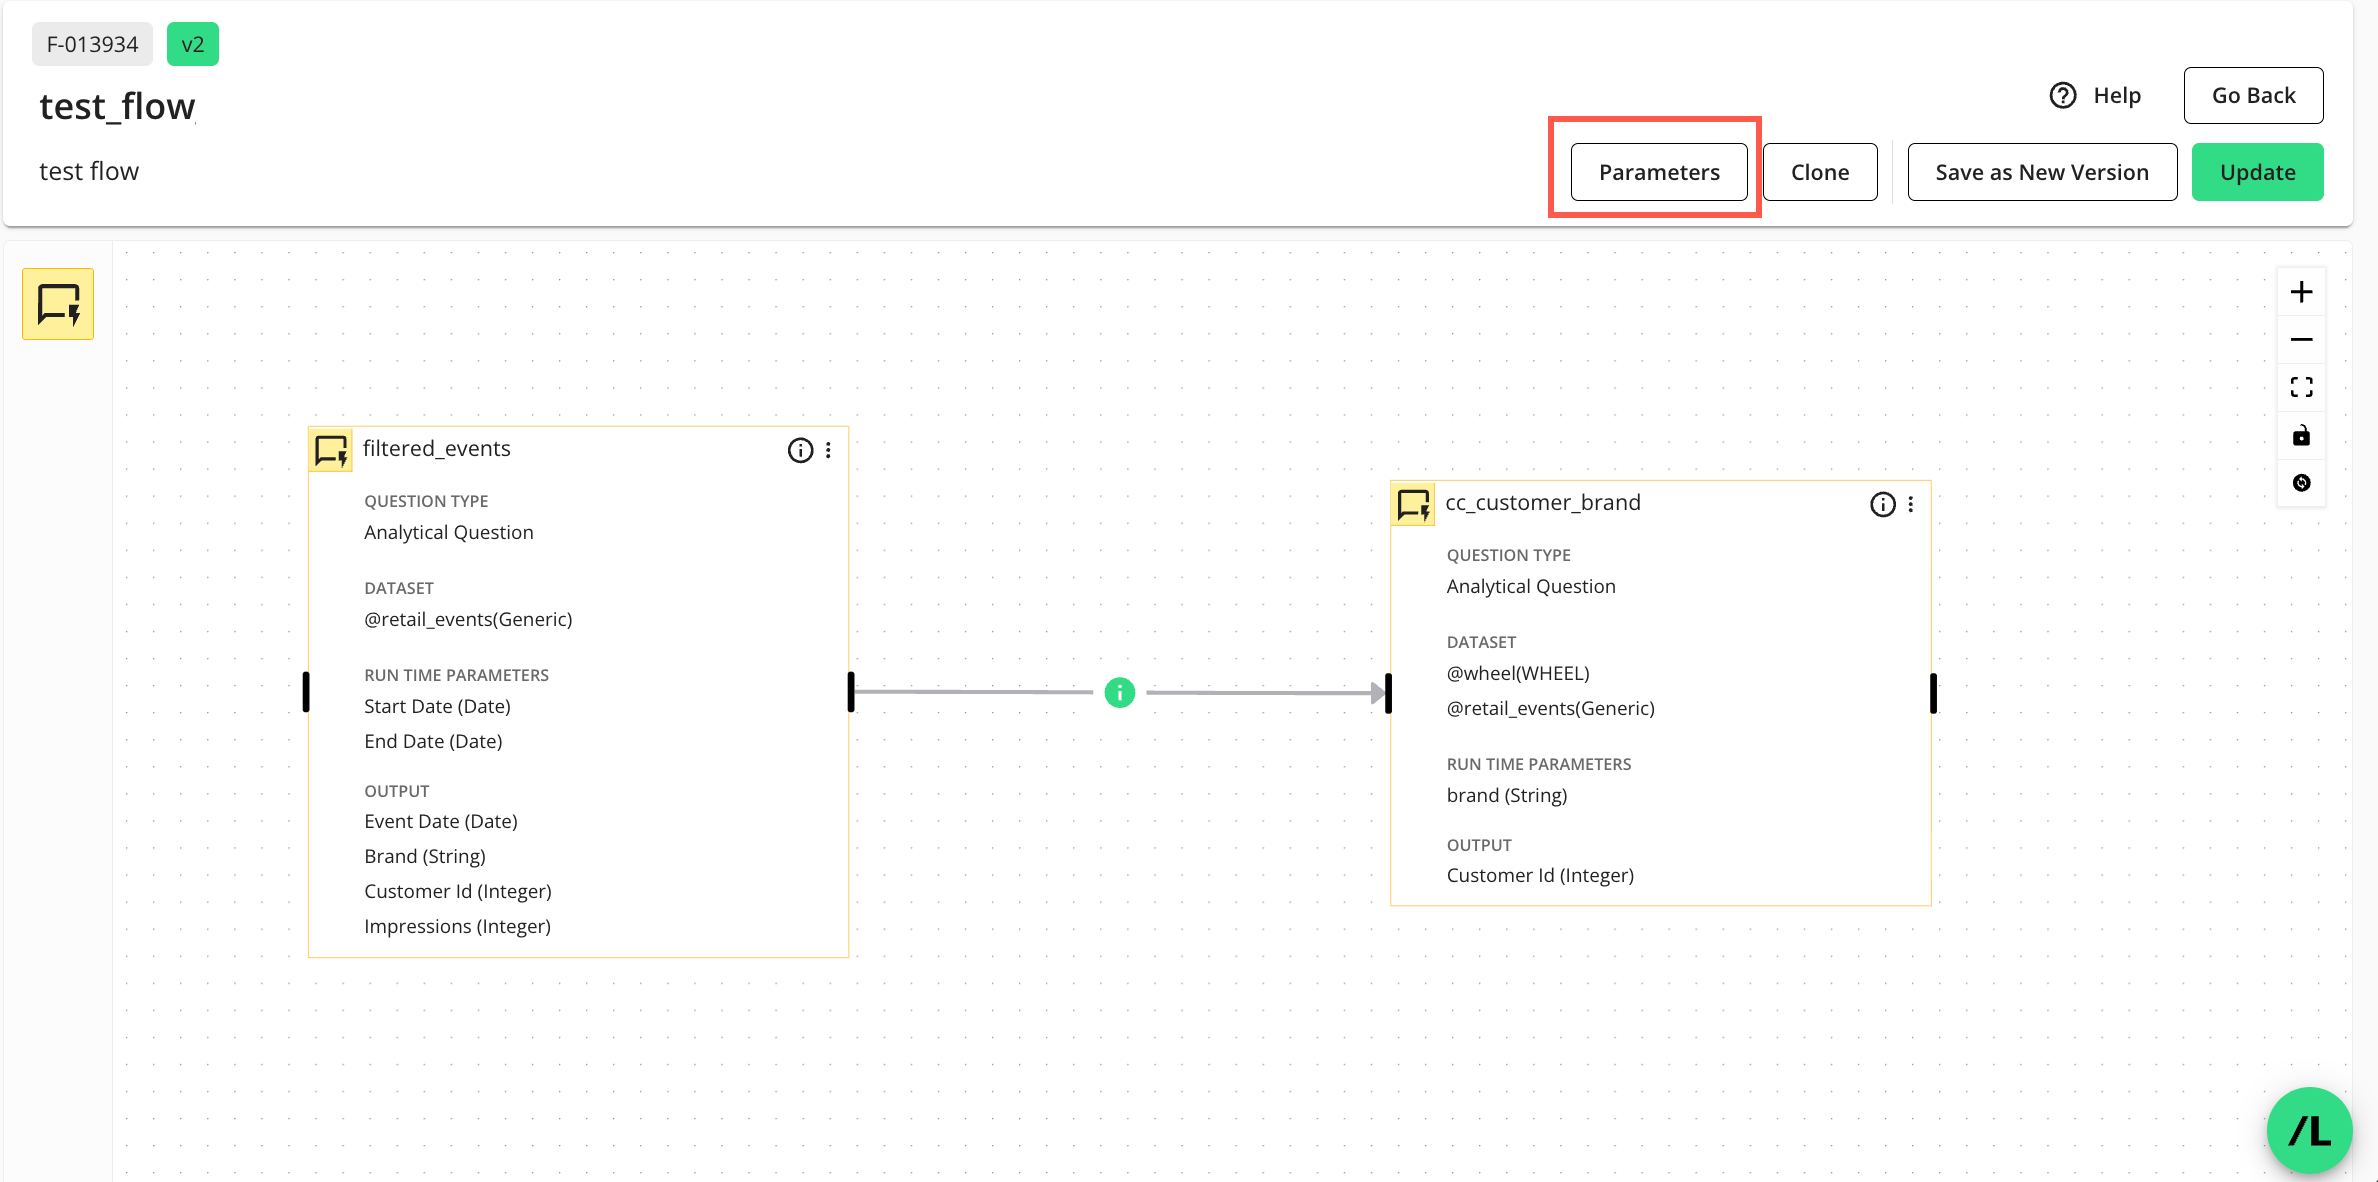Click the bottom icon in canvas controls
2378x1182 pixels.
[2301, 483]
